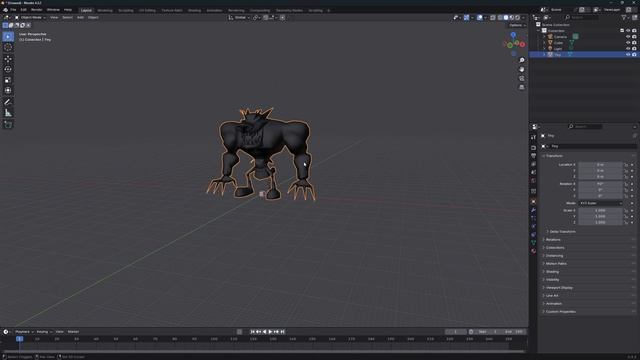This screenshot has width=640, height=360.
Task: Click the viewport zoom magnifier icon
Action: [x=522, y=60]
